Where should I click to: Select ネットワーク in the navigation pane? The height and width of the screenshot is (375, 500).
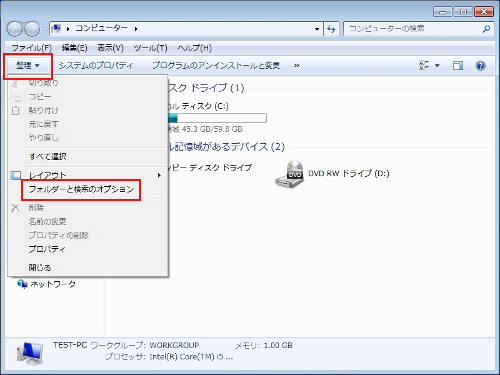click(53, 284)
